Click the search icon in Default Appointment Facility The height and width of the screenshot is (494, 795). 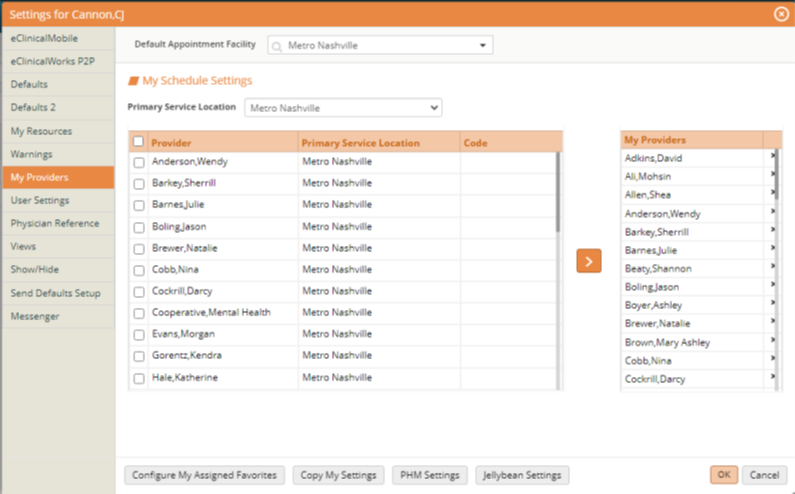276,46
